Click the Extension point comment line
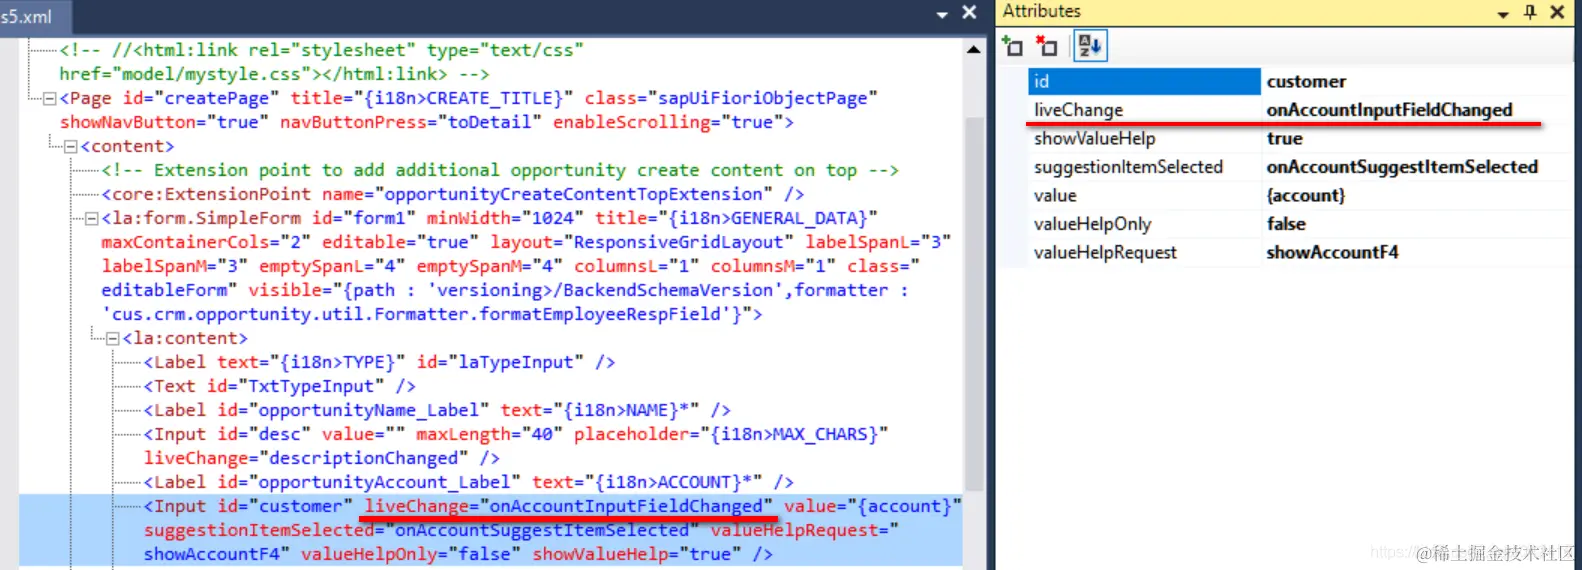This screenshot has width=1582, height=570. point(500,170)
